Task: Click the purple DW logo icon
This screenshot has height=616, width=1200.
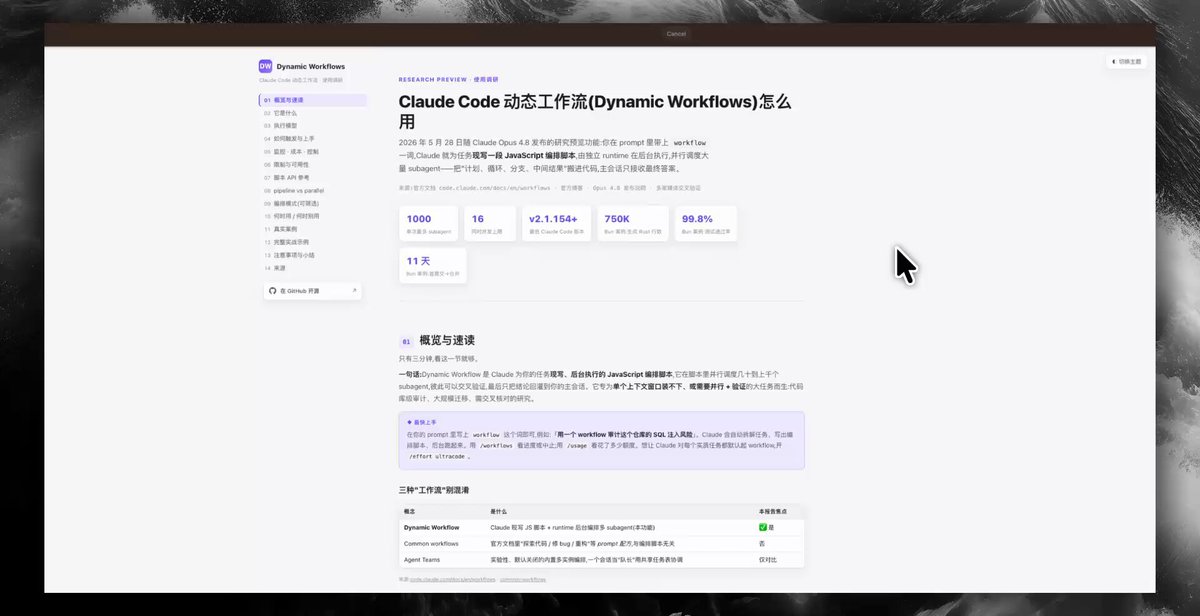Action: click(x=265, y=66)
